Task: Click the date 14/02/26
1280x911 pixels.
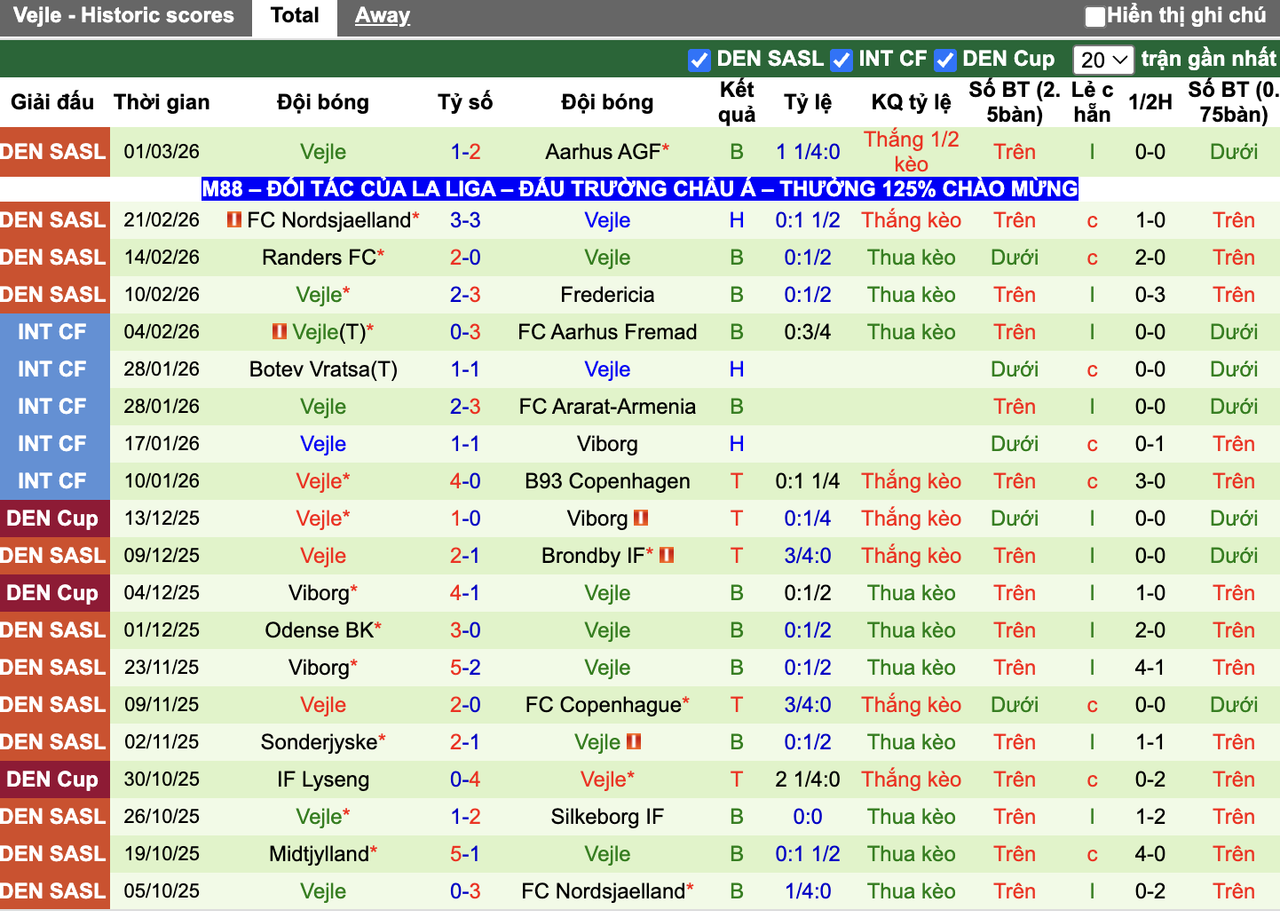Action: pyautogui.click(x=162, y=257)
